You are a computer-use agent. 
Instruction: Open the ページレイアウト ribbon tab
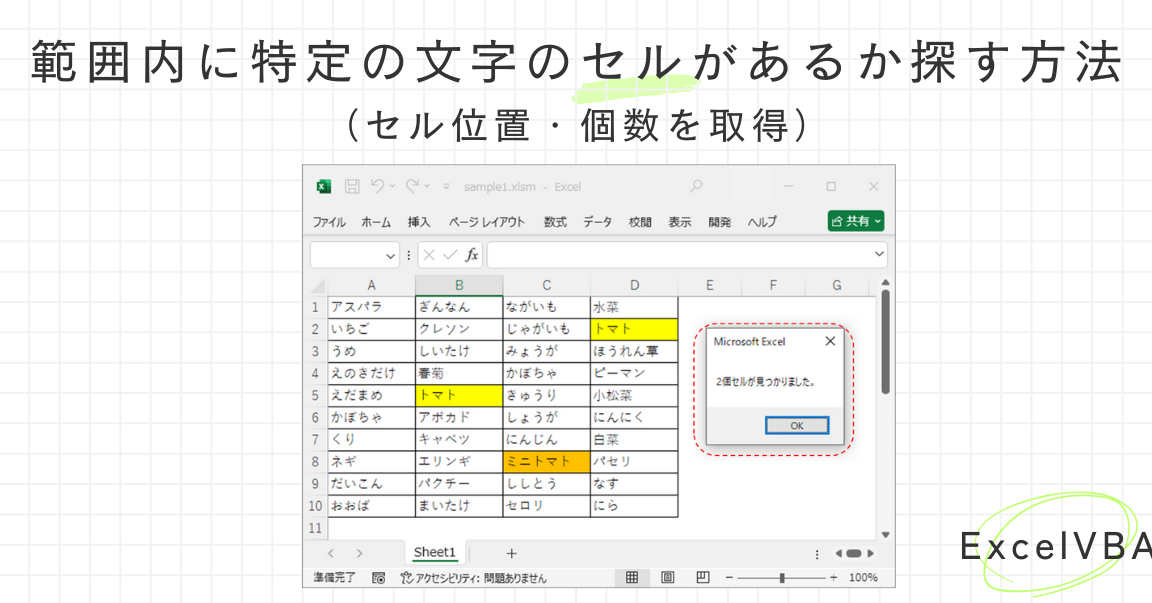click(x=486, y=222)
